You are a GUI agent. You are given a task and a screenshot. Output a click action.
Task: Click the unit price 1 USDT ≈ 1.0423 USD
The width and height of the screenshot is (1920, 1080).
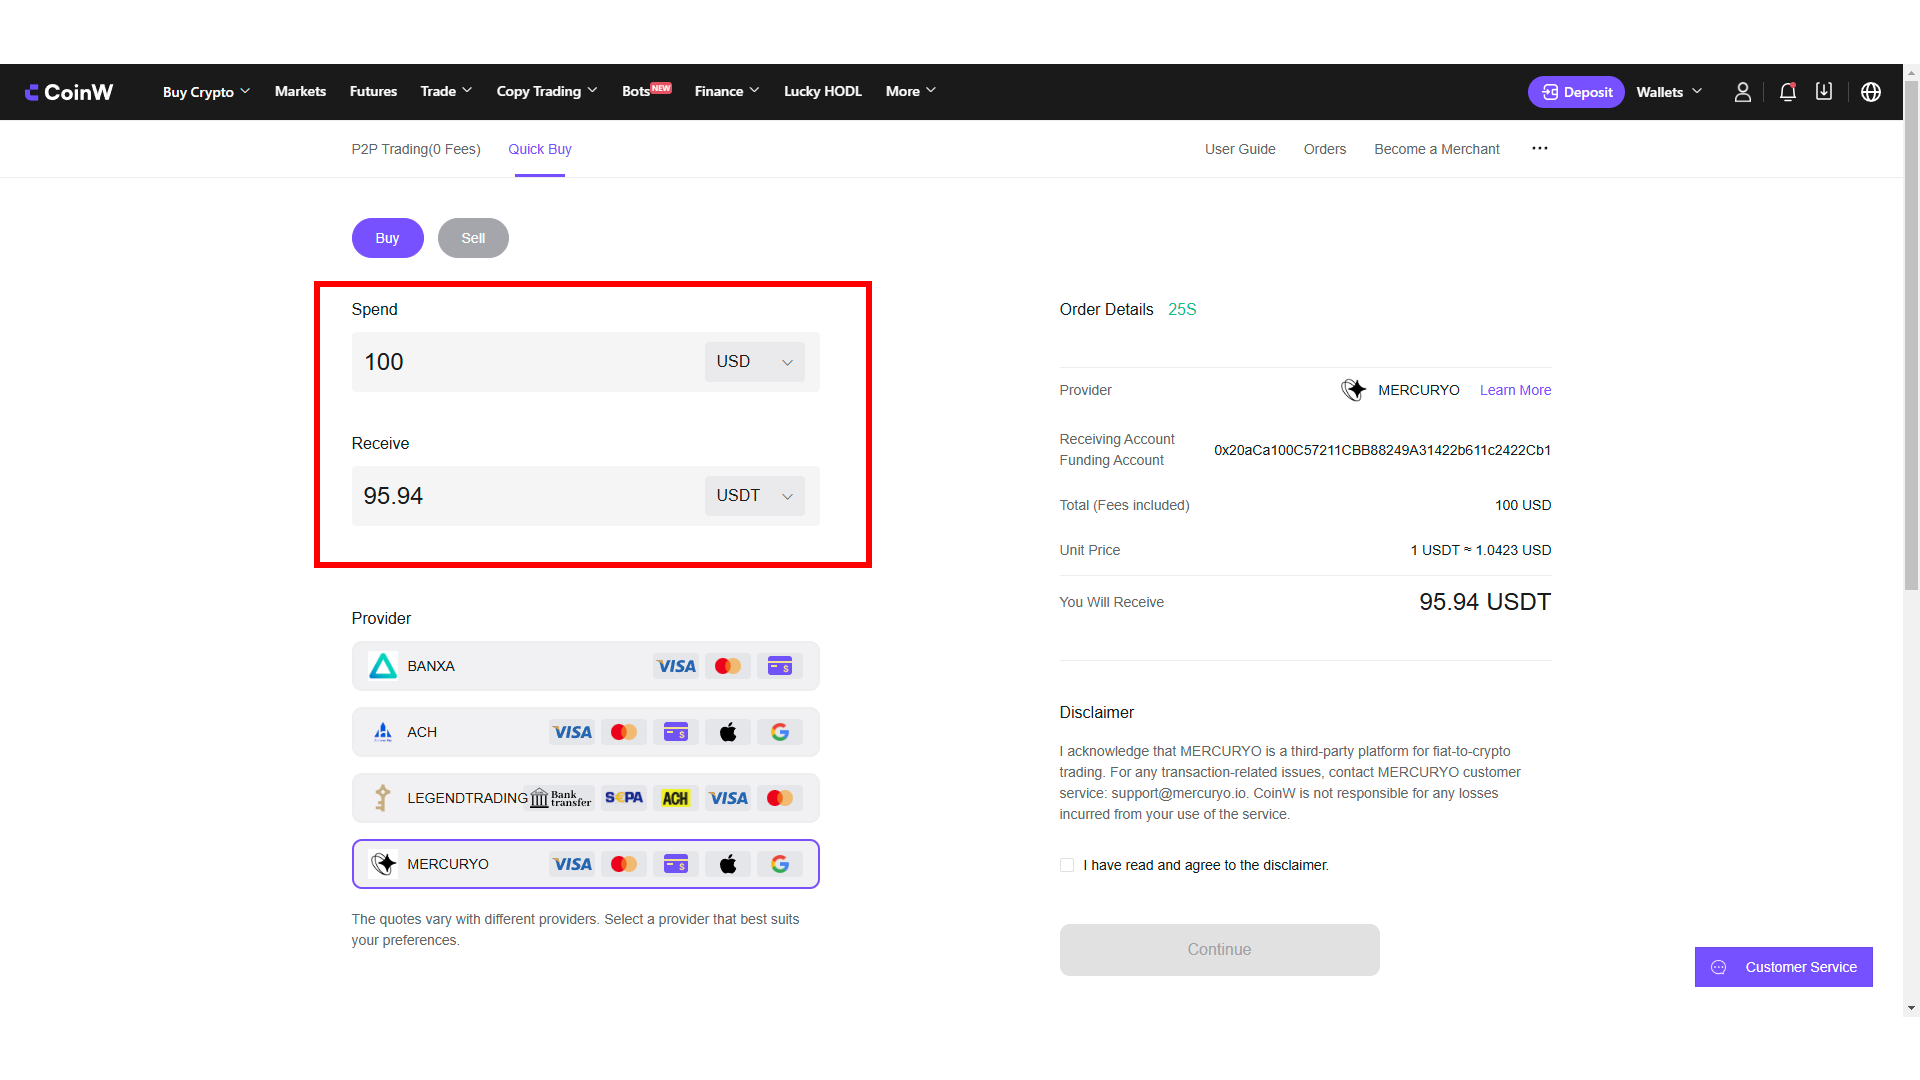coord(1481,550)
